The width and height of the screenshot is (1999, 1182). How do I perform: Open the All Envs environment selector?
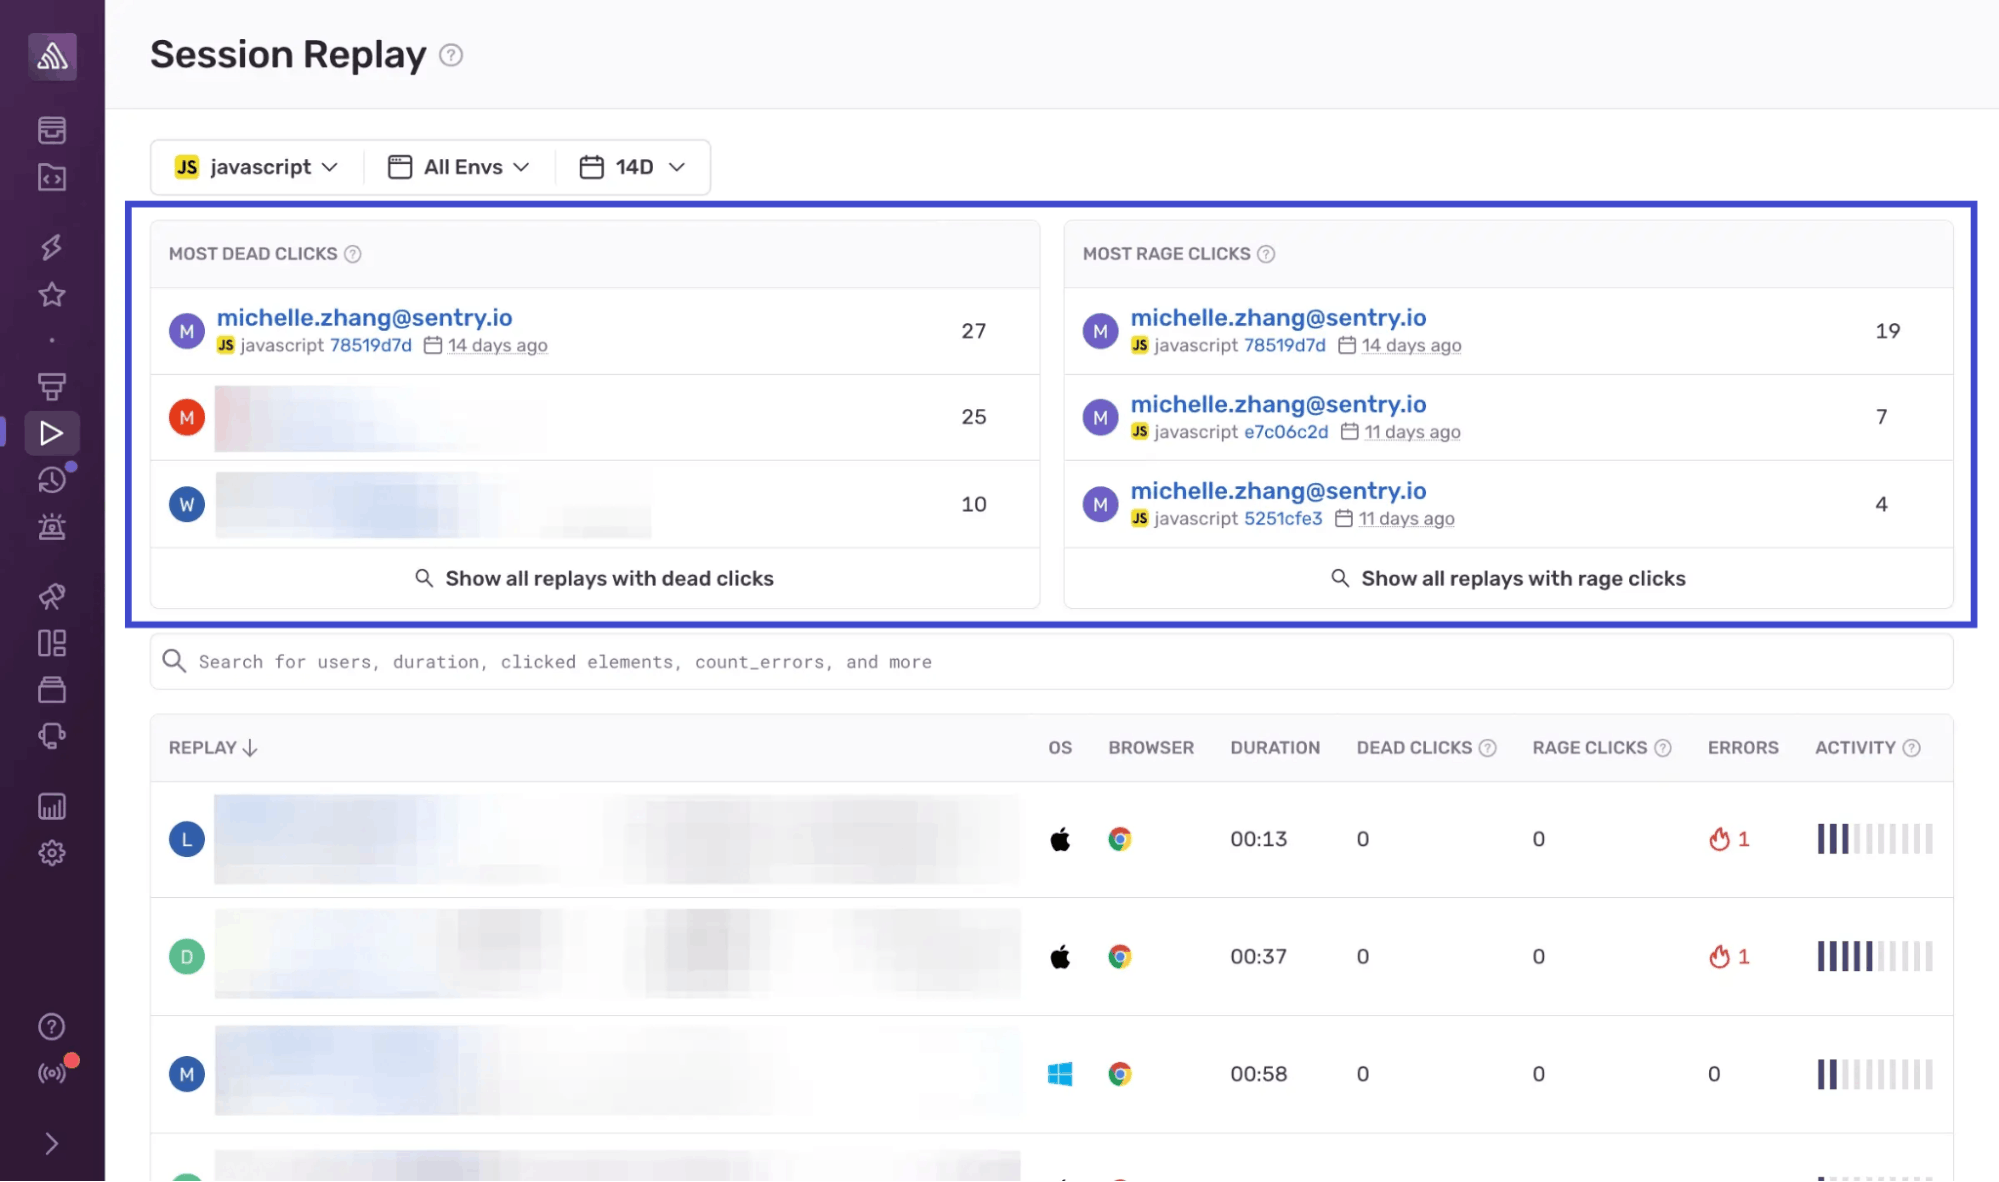click(458, 166)
